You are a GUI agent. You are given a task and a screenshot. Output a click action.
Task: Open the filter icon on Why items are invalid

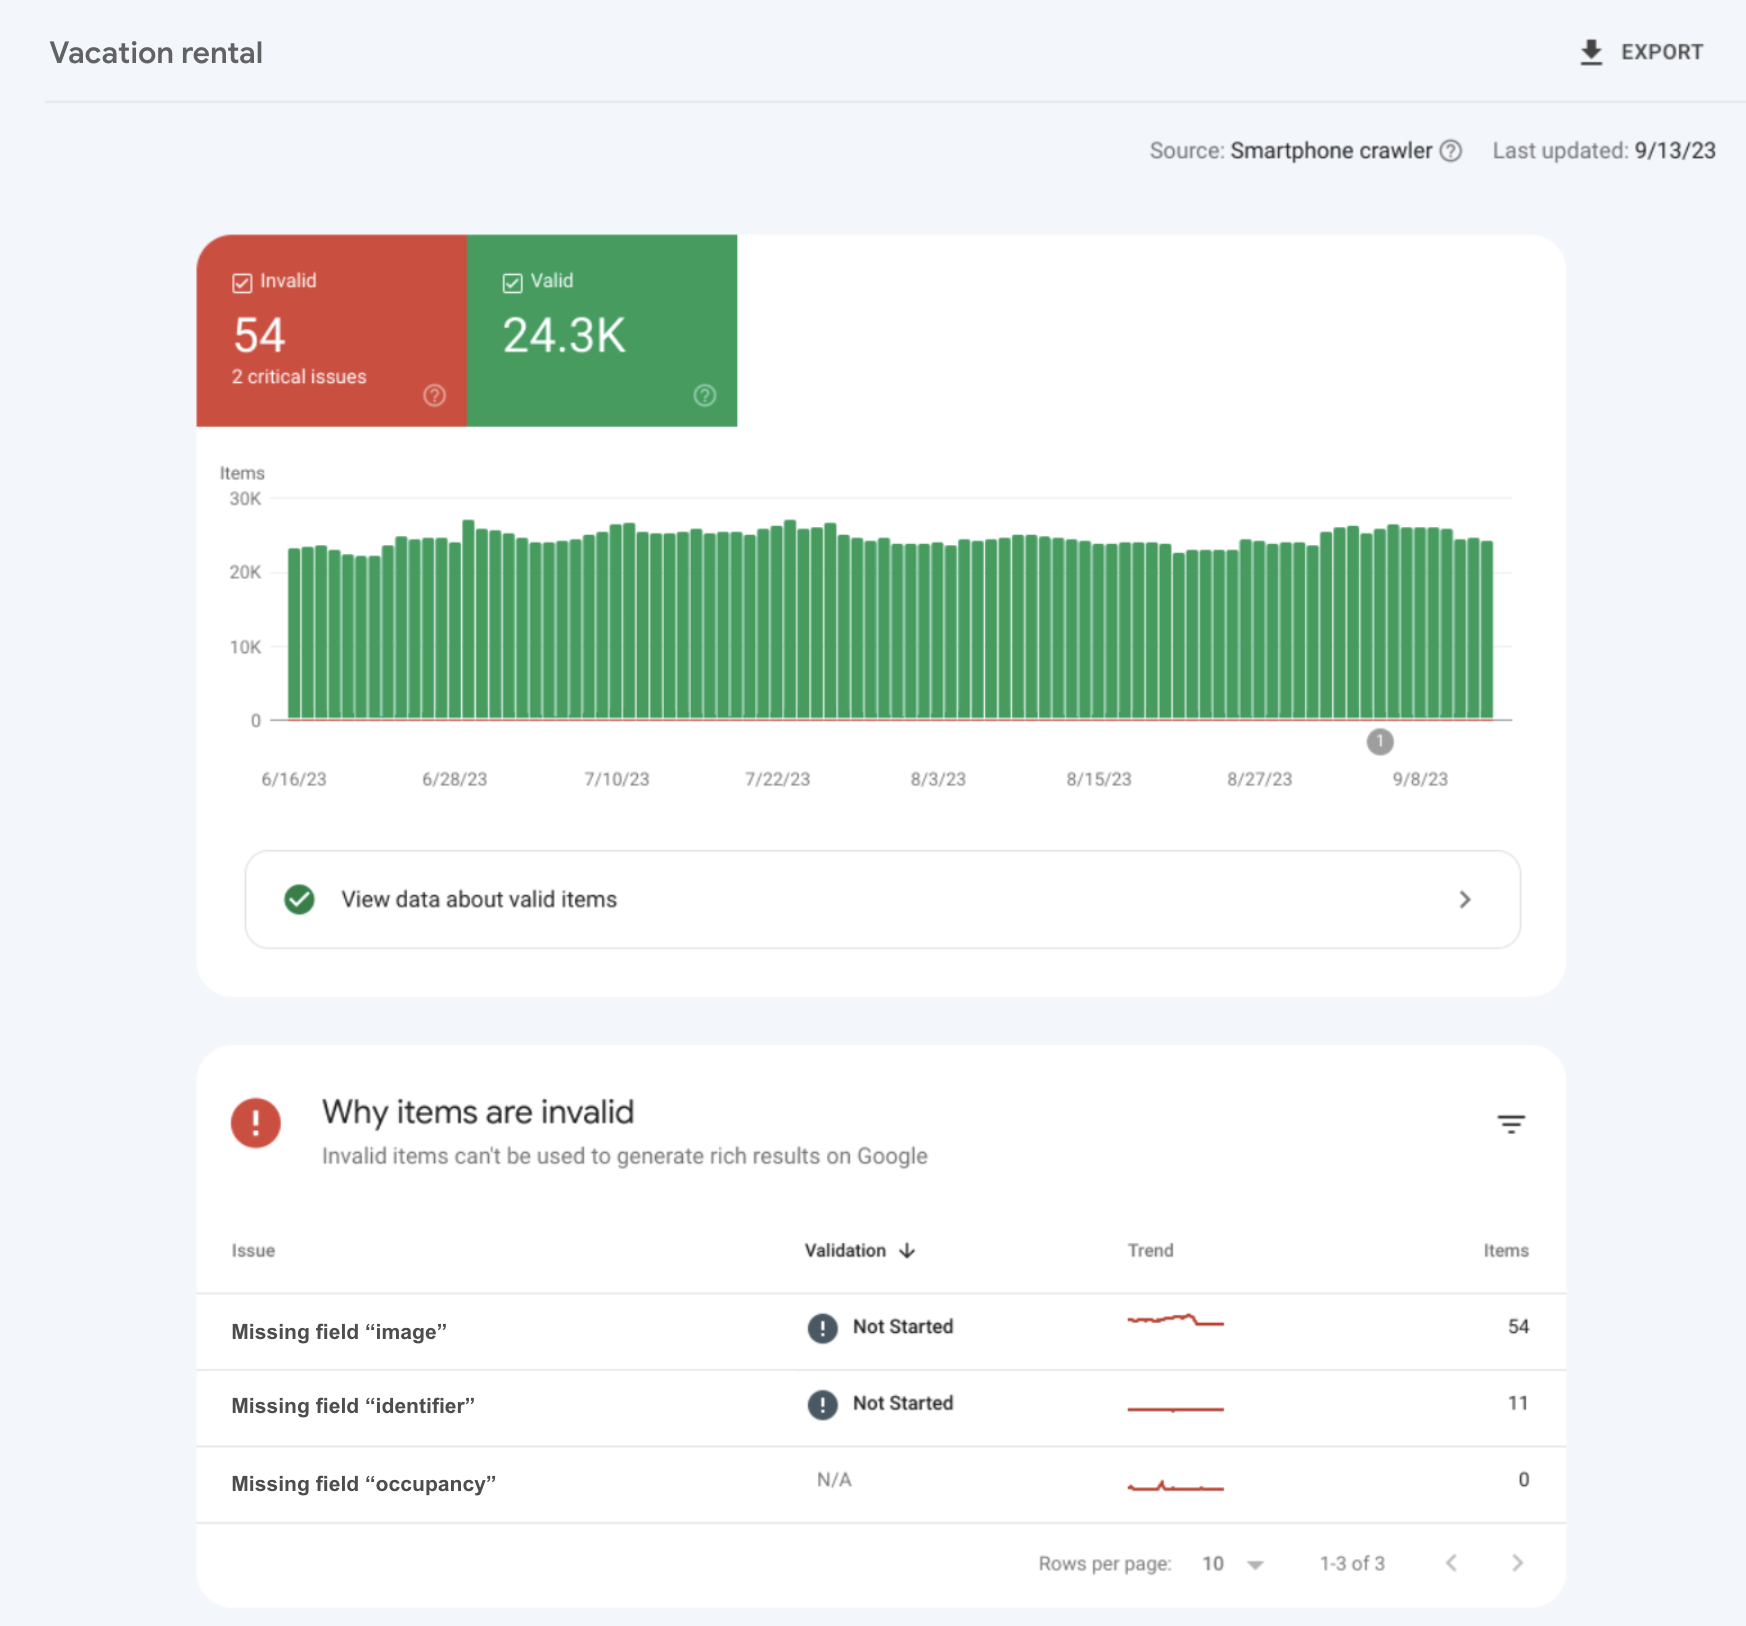(x=1511, y=1123)
